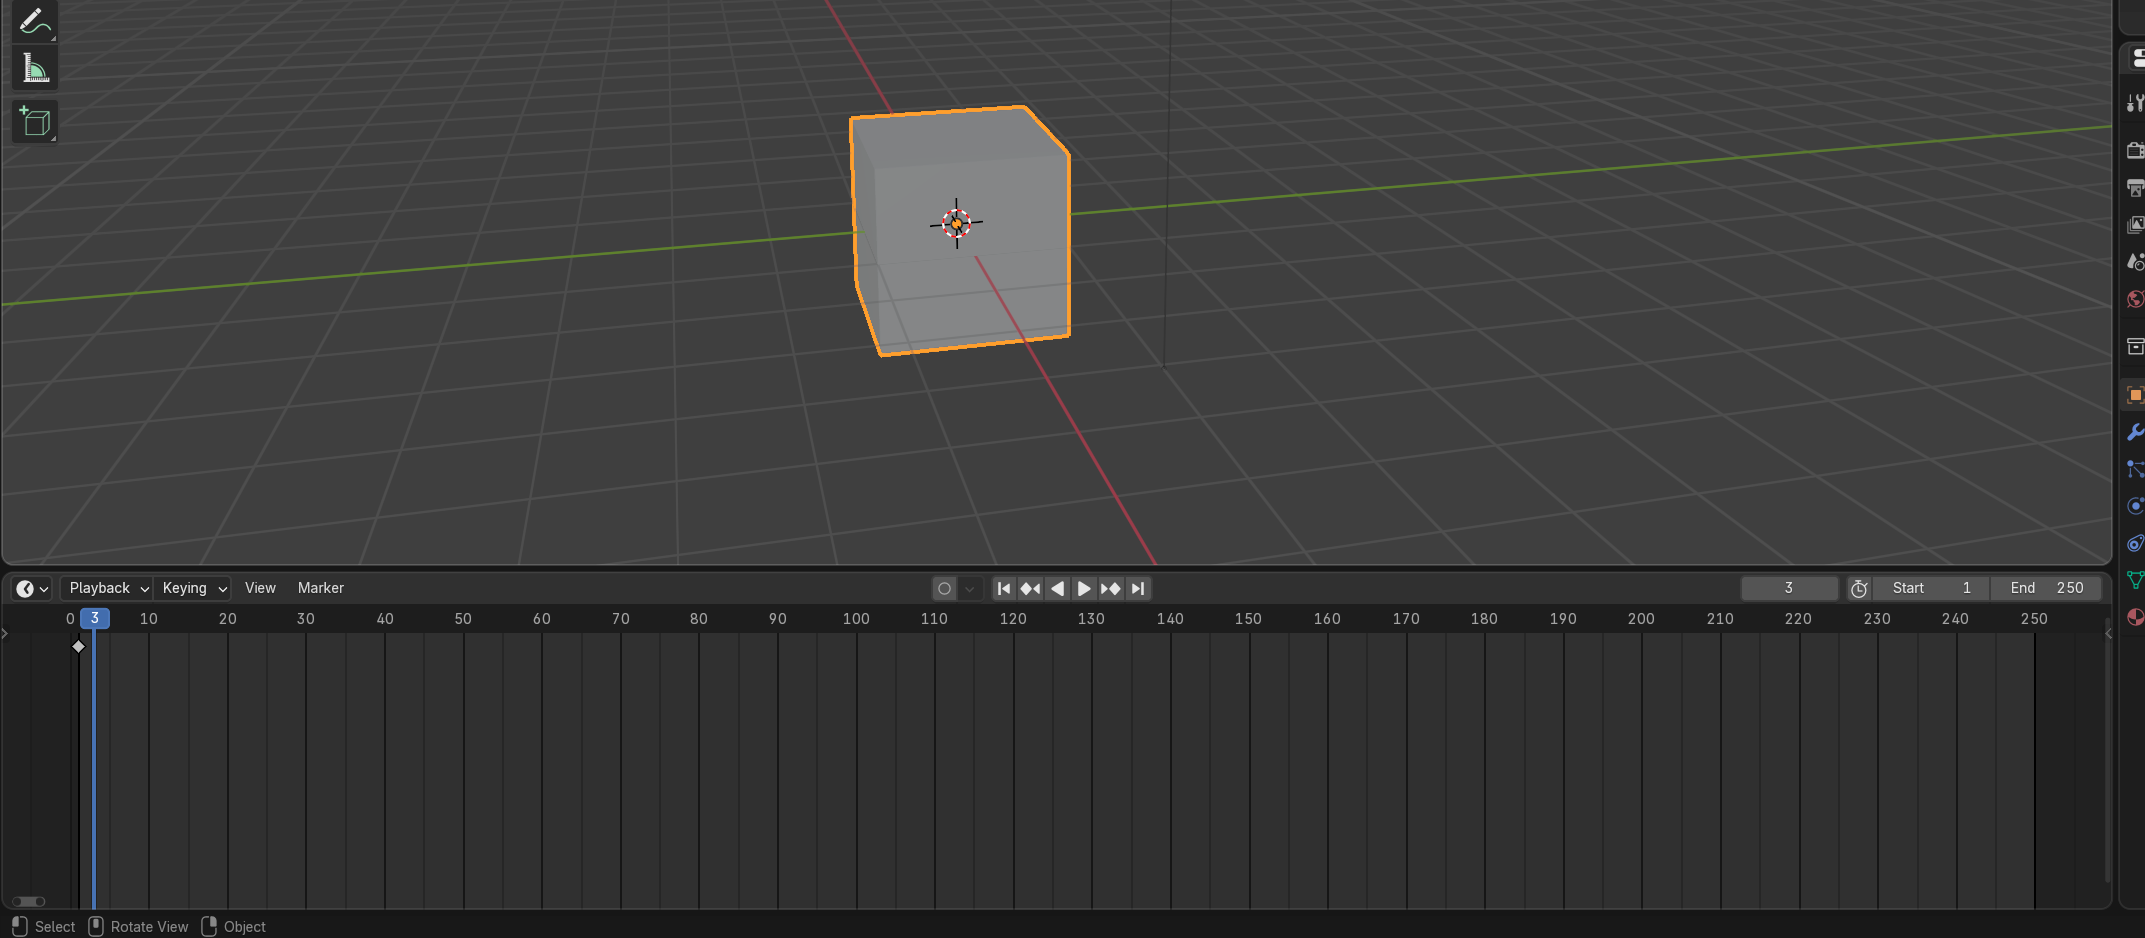2145x938 pixels.
Task: Open the auto keyframing options dropdown
Action: [970, 588]
